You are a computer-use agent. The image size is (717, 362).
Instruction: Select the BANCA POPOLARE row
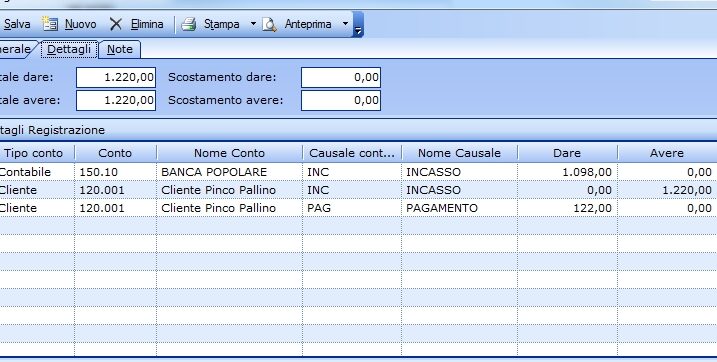[x=358, y=172]
